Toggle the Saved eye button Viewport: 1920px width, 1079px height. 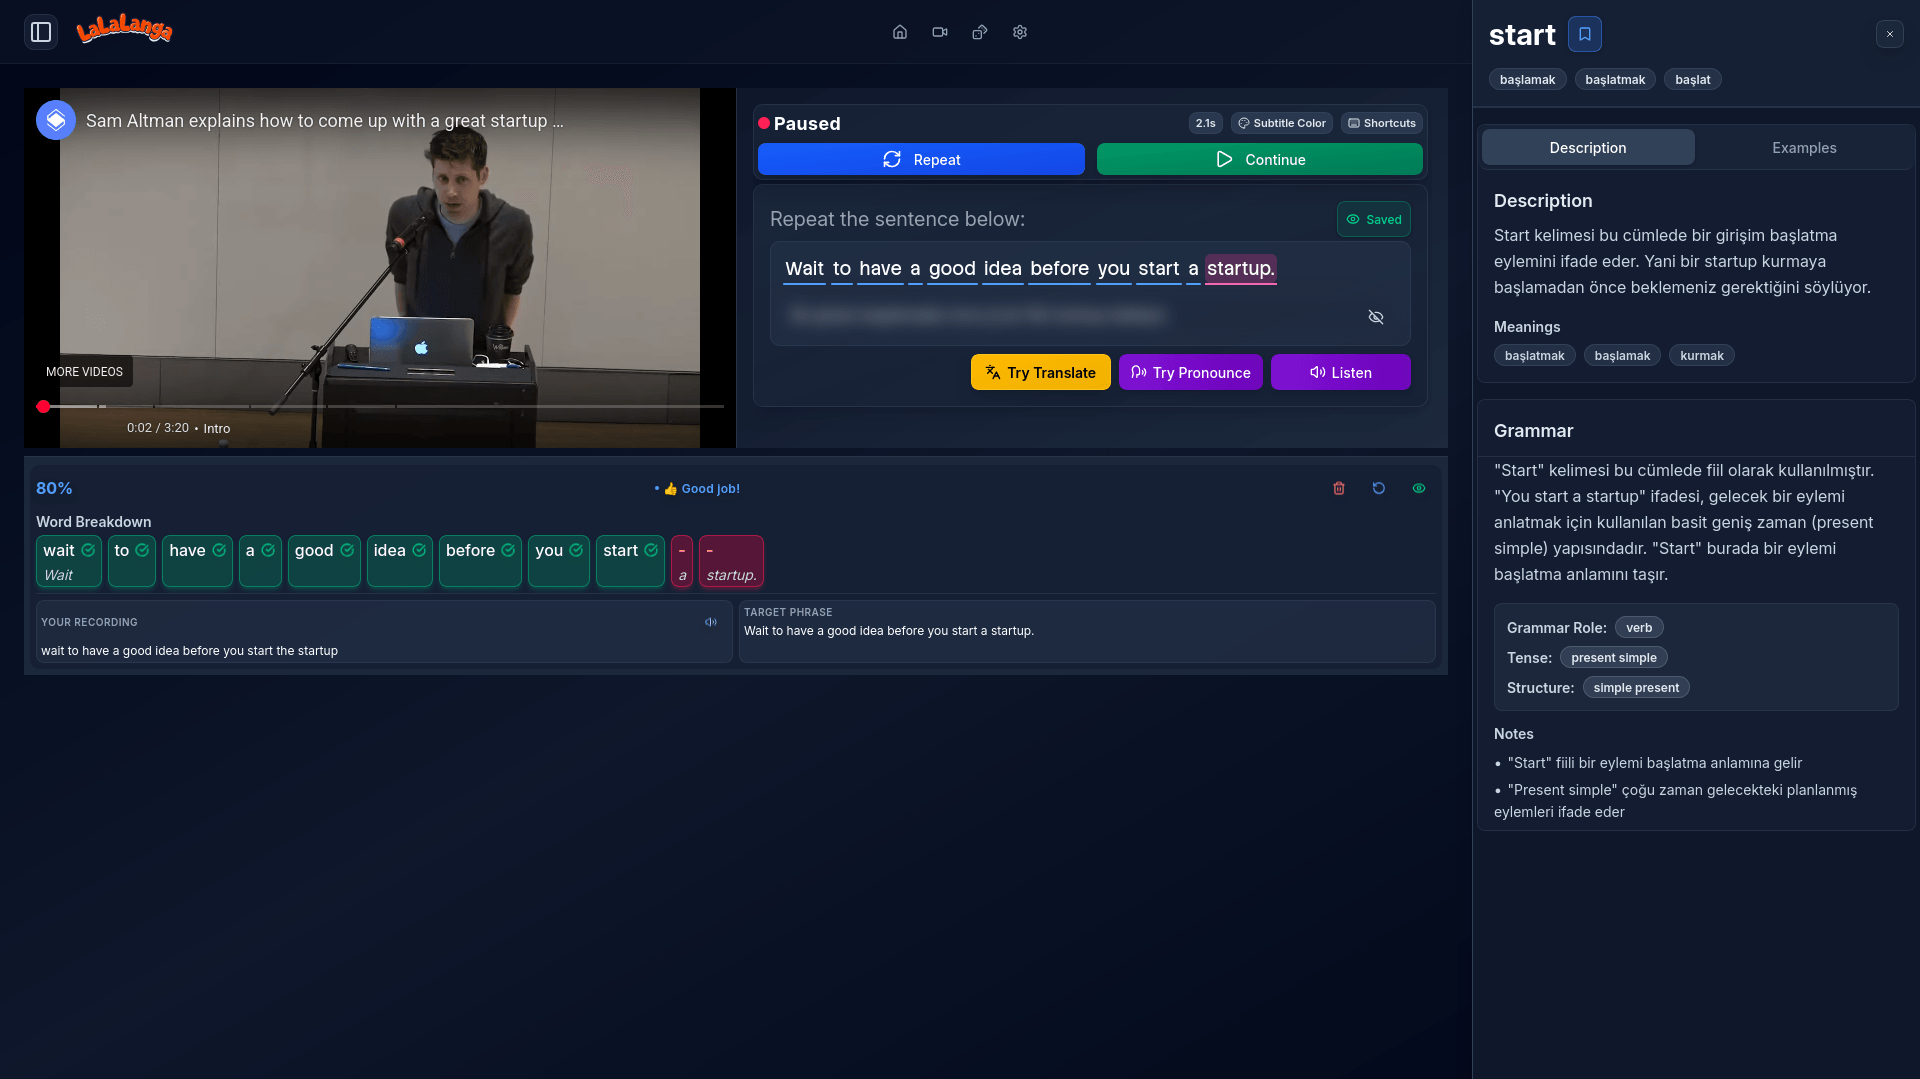tap(1373, 219)
